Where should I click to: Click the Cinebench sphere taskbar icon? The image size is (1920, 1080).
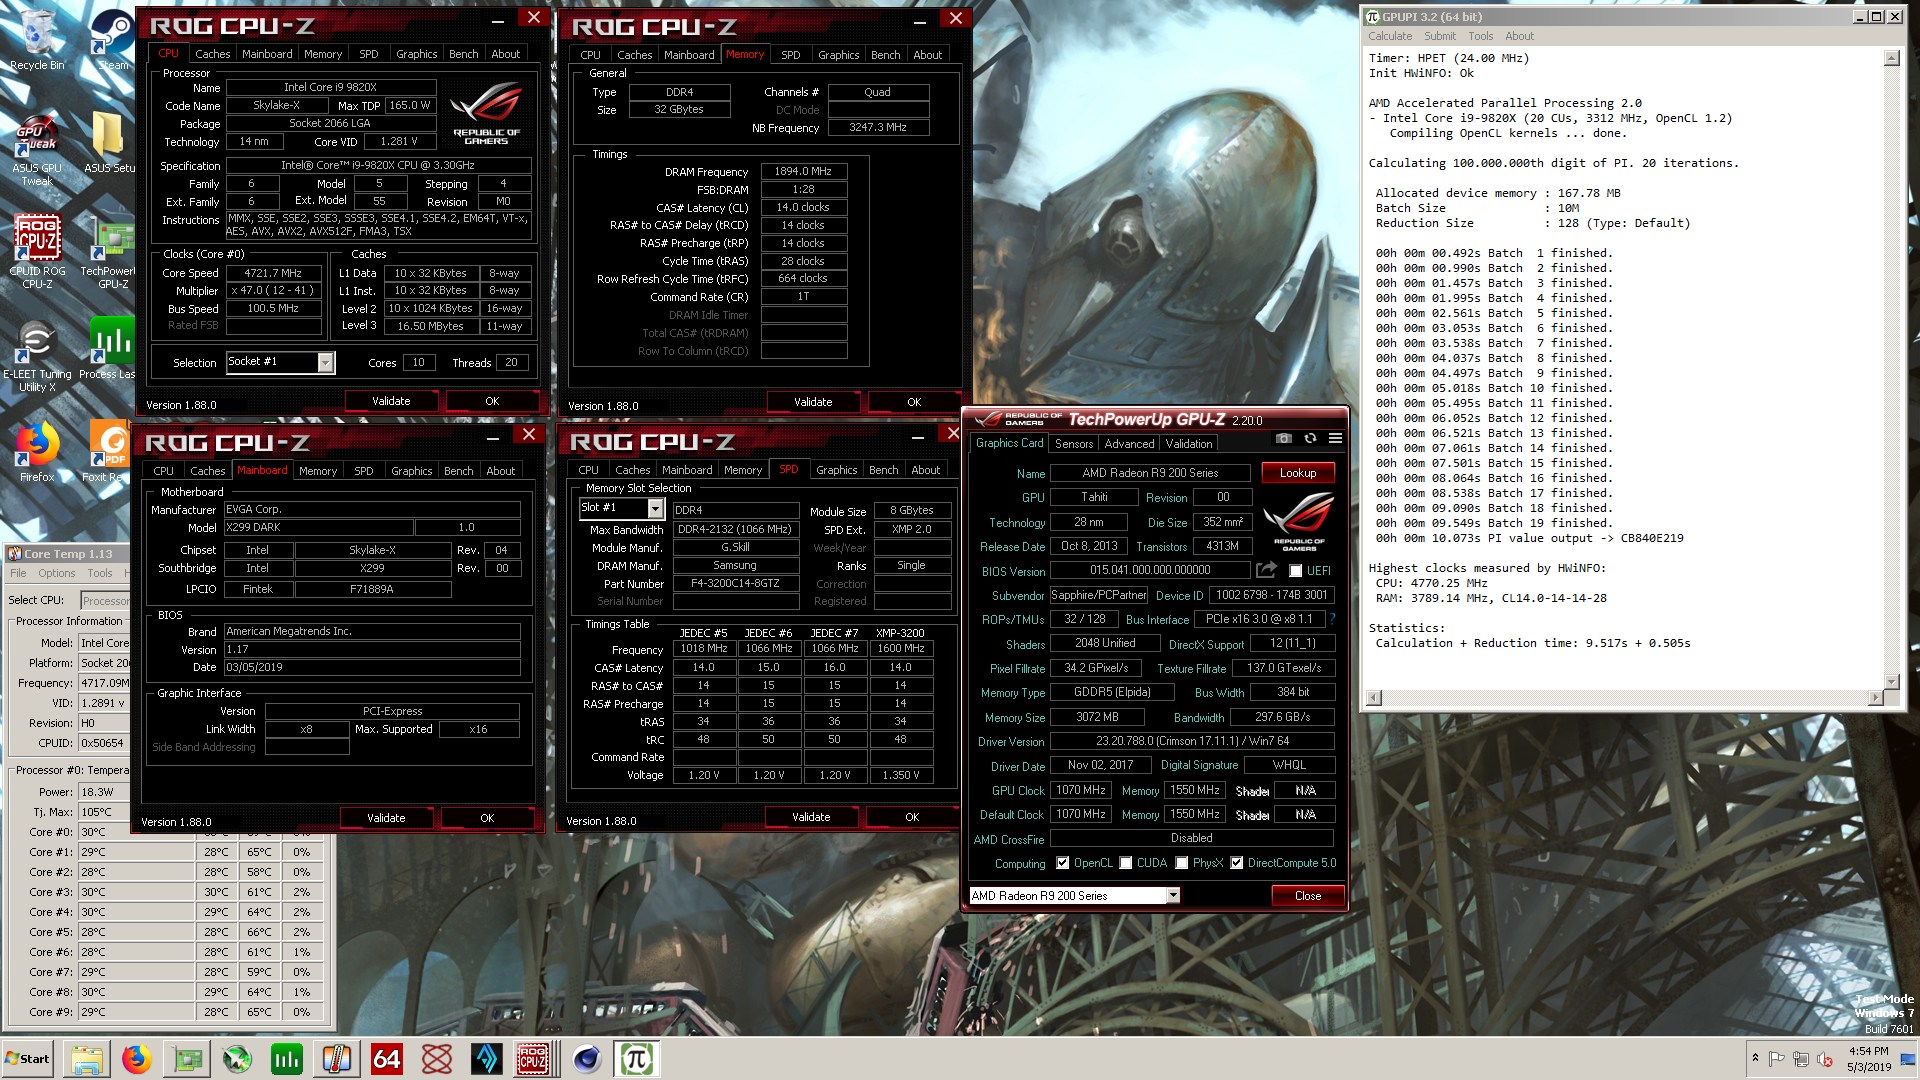pyautogui.click(x=587, y=1059)
